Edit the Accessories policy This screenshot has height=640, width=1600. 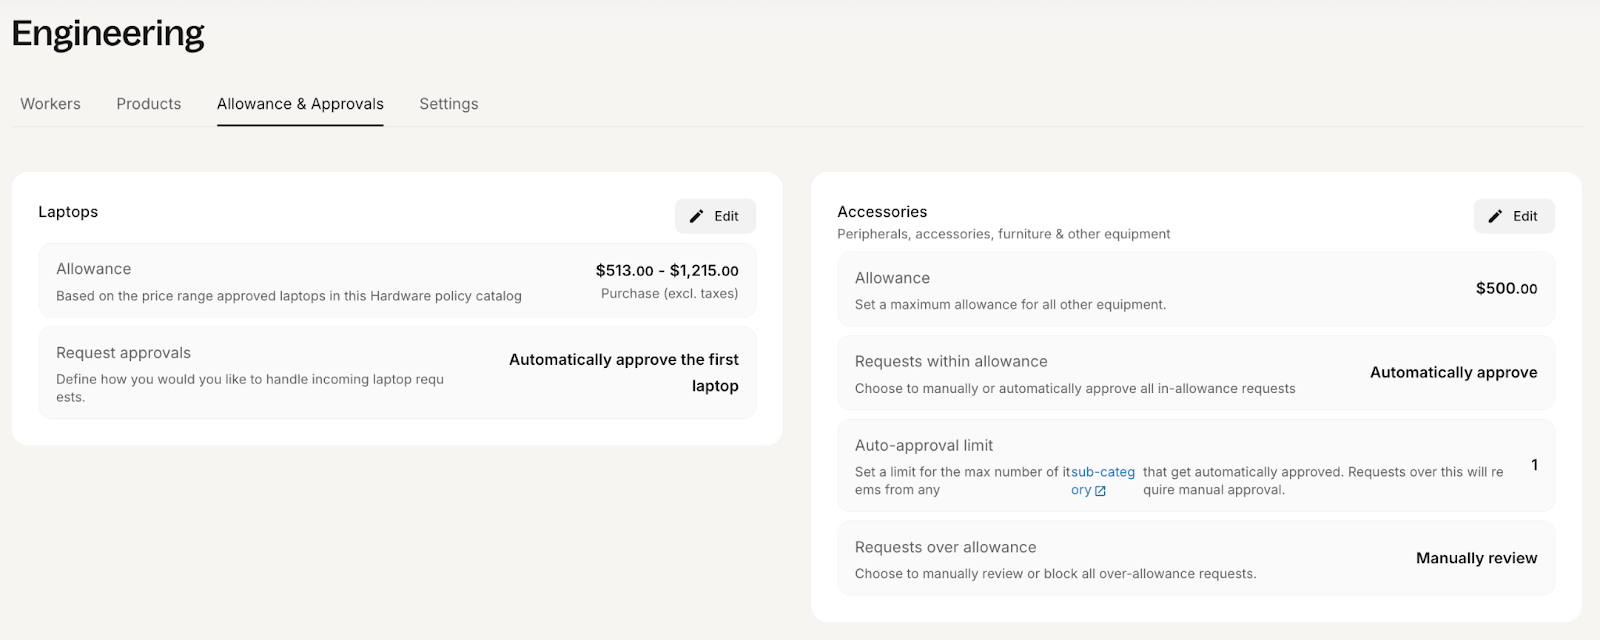pyautogui.click(x=1514, y=216)
